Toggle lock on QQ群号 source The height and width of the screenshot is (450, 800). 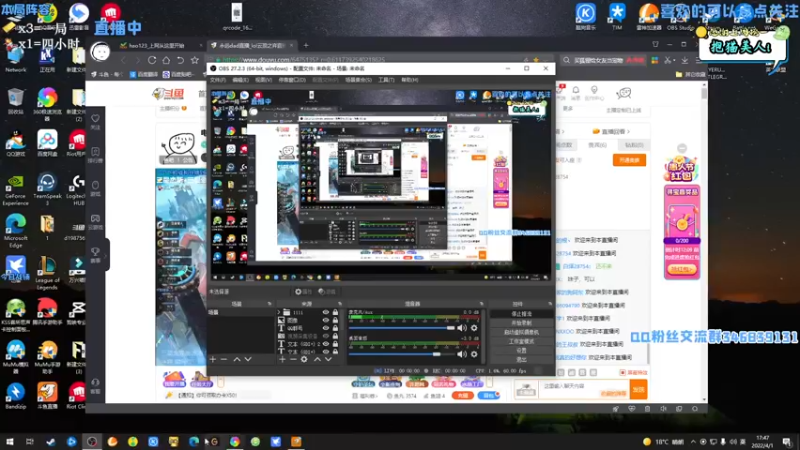pyautogui.click(x=335, y=328)
